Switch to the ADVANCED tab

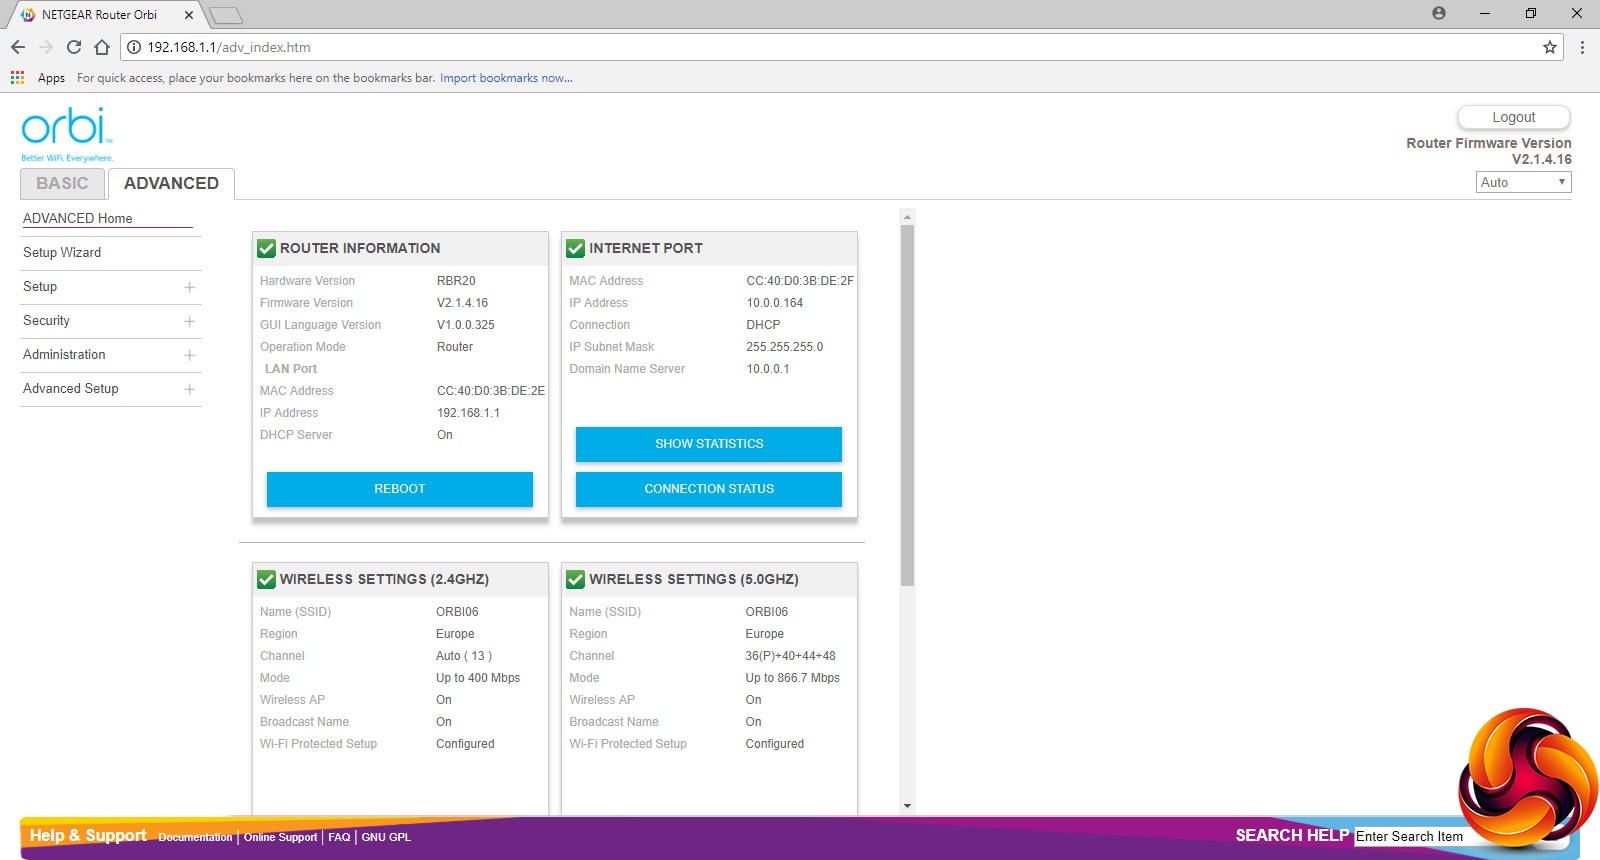(171, 184)
